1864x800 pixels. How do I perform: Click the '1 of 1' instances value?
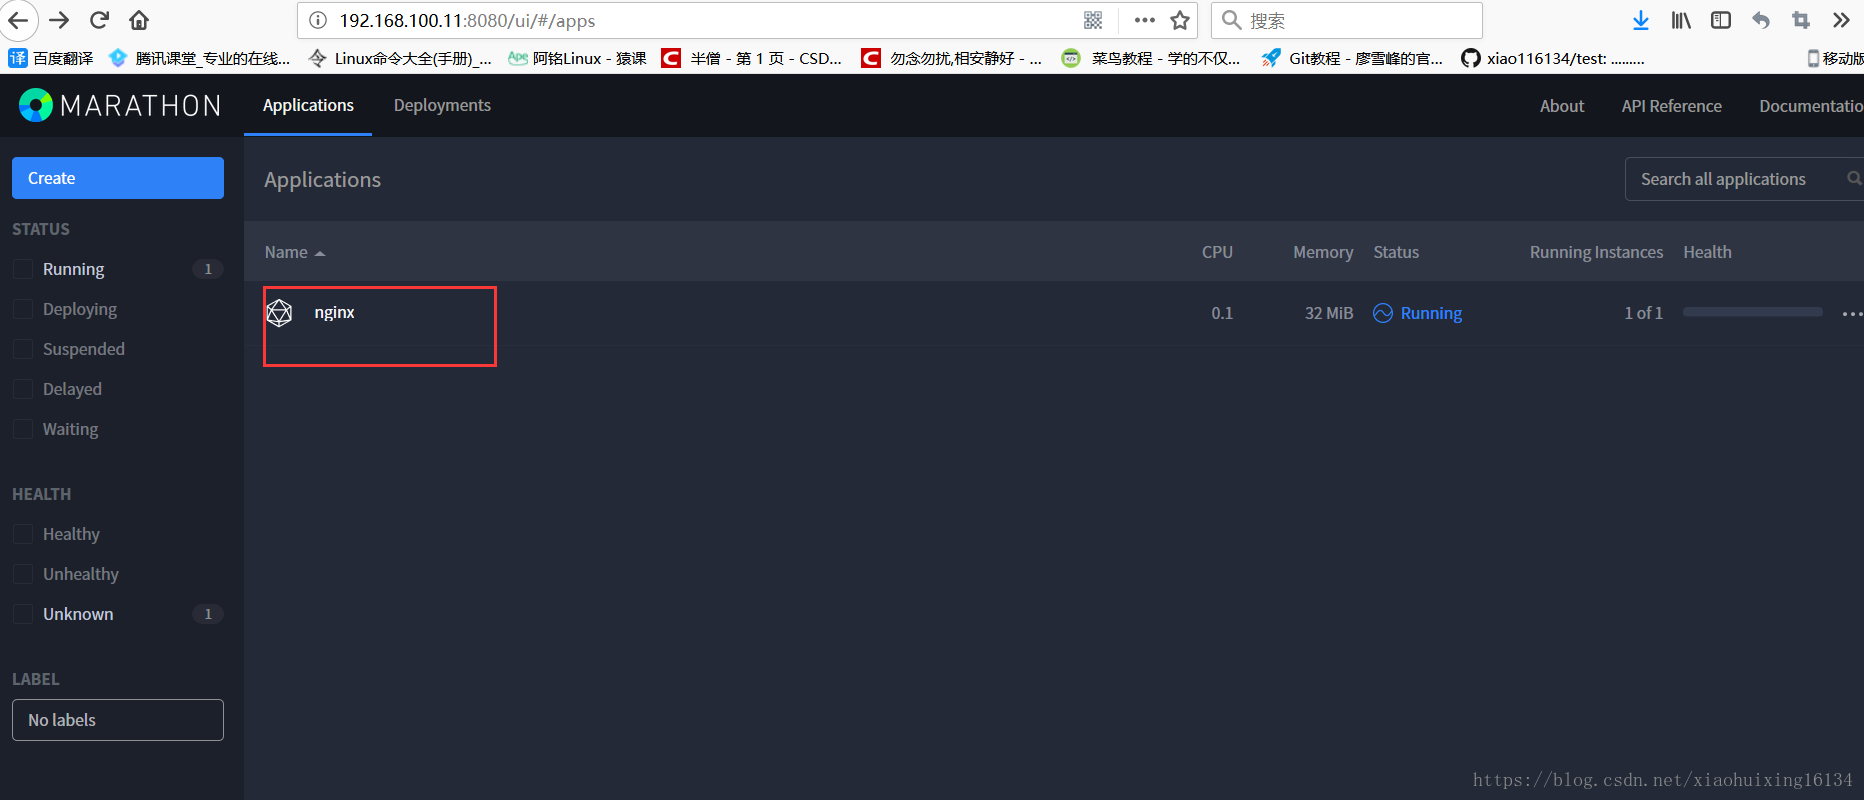1643,313
